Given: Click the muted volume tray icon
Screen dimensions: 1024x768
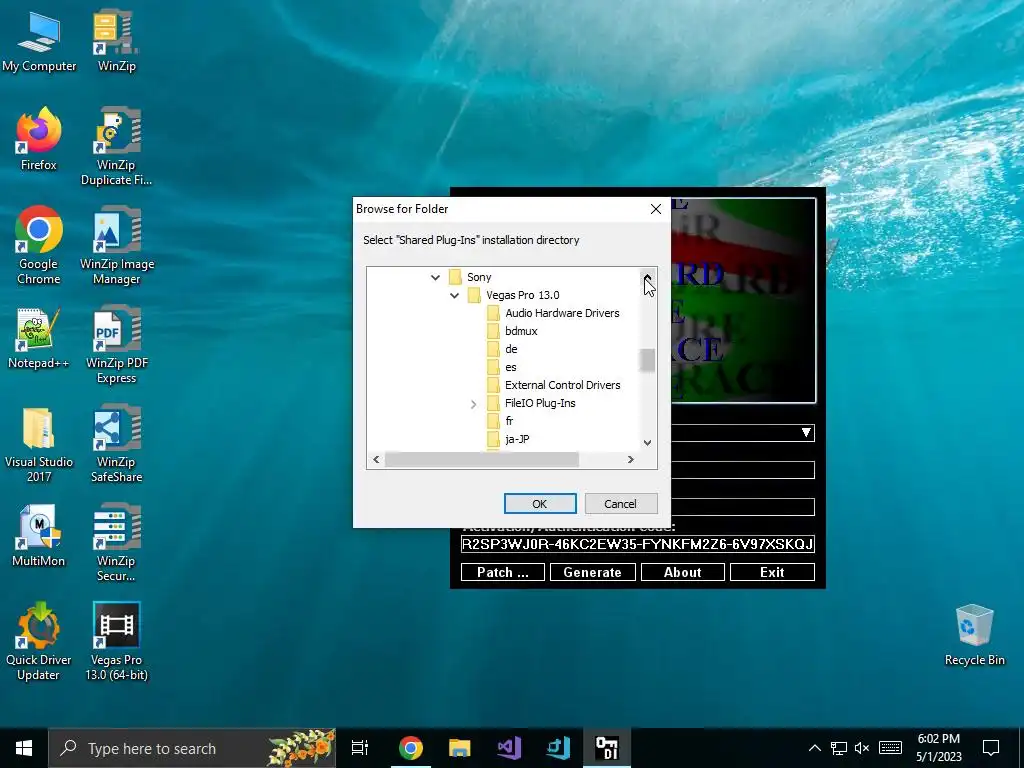Looking at the screenshot, I should coord(862,748).
